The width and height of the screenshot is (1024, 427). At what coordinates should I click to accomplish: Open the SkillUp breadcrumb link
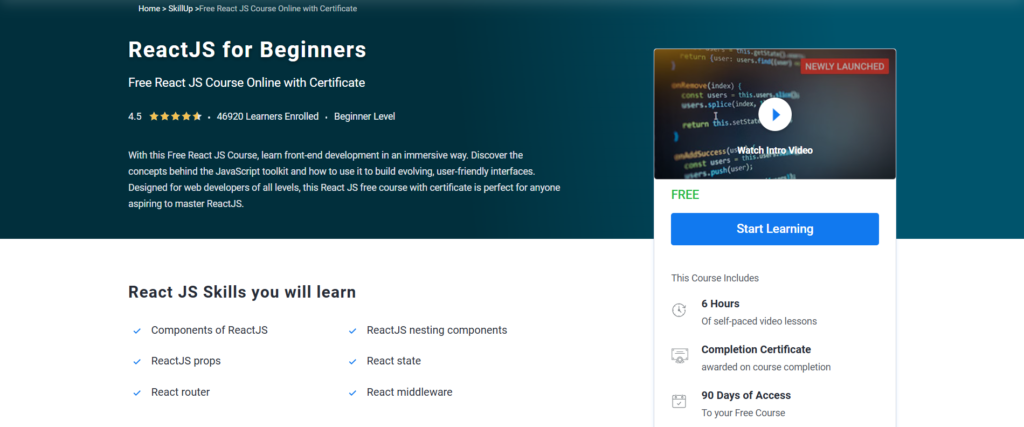(x=180, y=8)
